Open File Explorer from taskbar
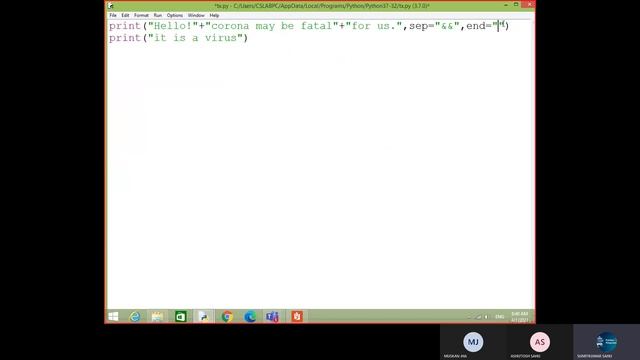 (157, 316)
